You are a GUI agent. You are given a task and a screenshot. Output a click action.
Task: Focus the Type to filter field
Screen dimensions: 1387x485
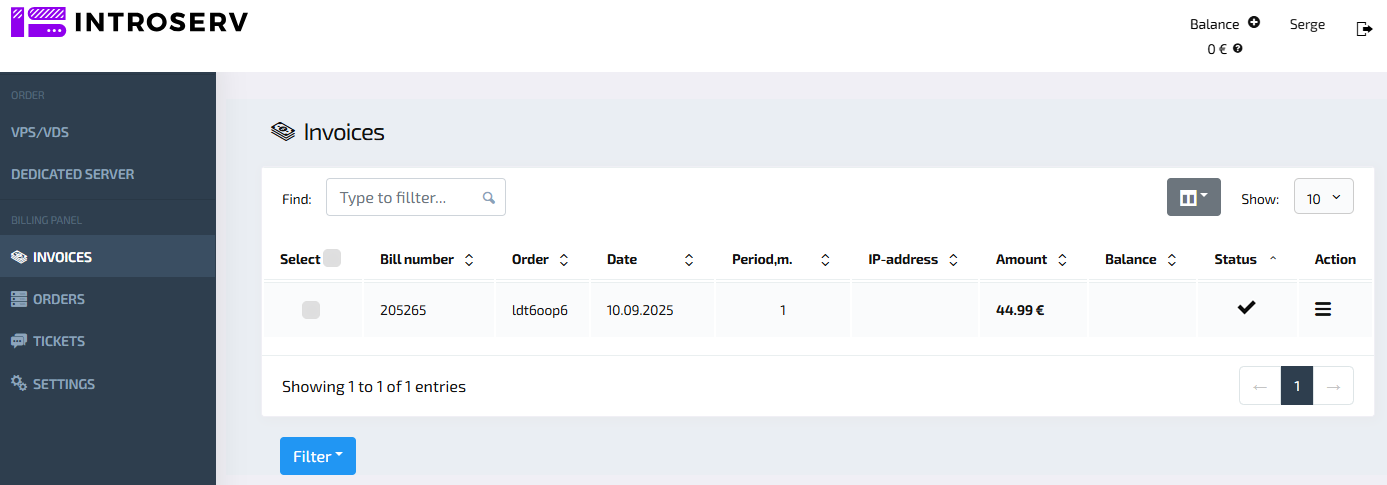click(x=416, y=197)
